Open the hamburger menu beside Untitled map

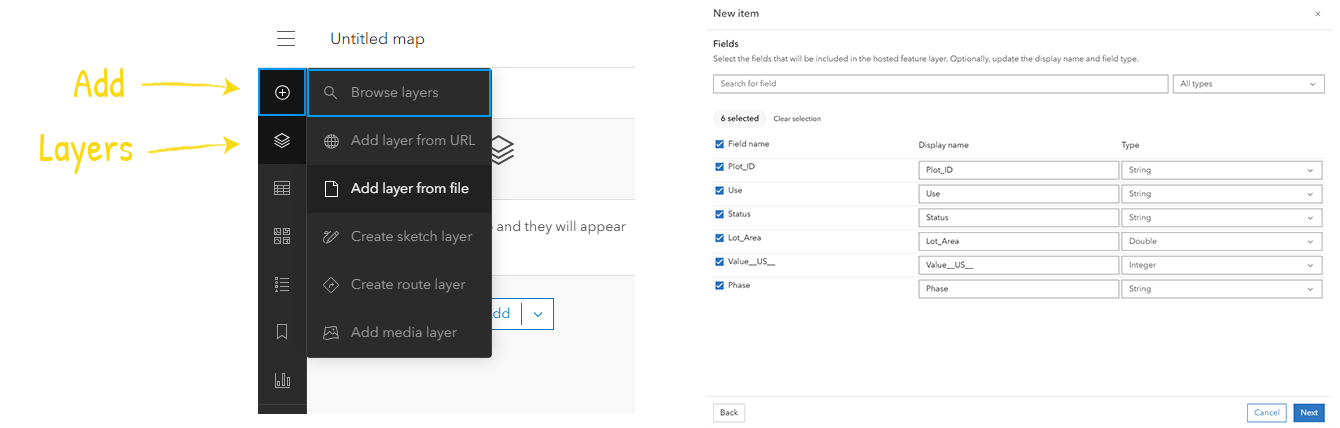[286, 39]
